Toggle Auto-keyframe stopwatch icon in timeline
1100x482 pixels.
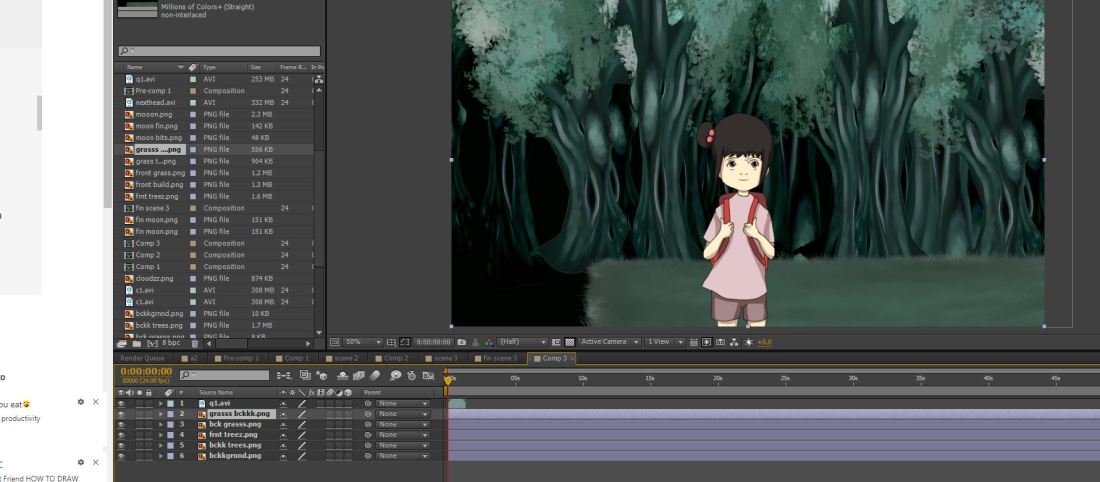point(412,375)
